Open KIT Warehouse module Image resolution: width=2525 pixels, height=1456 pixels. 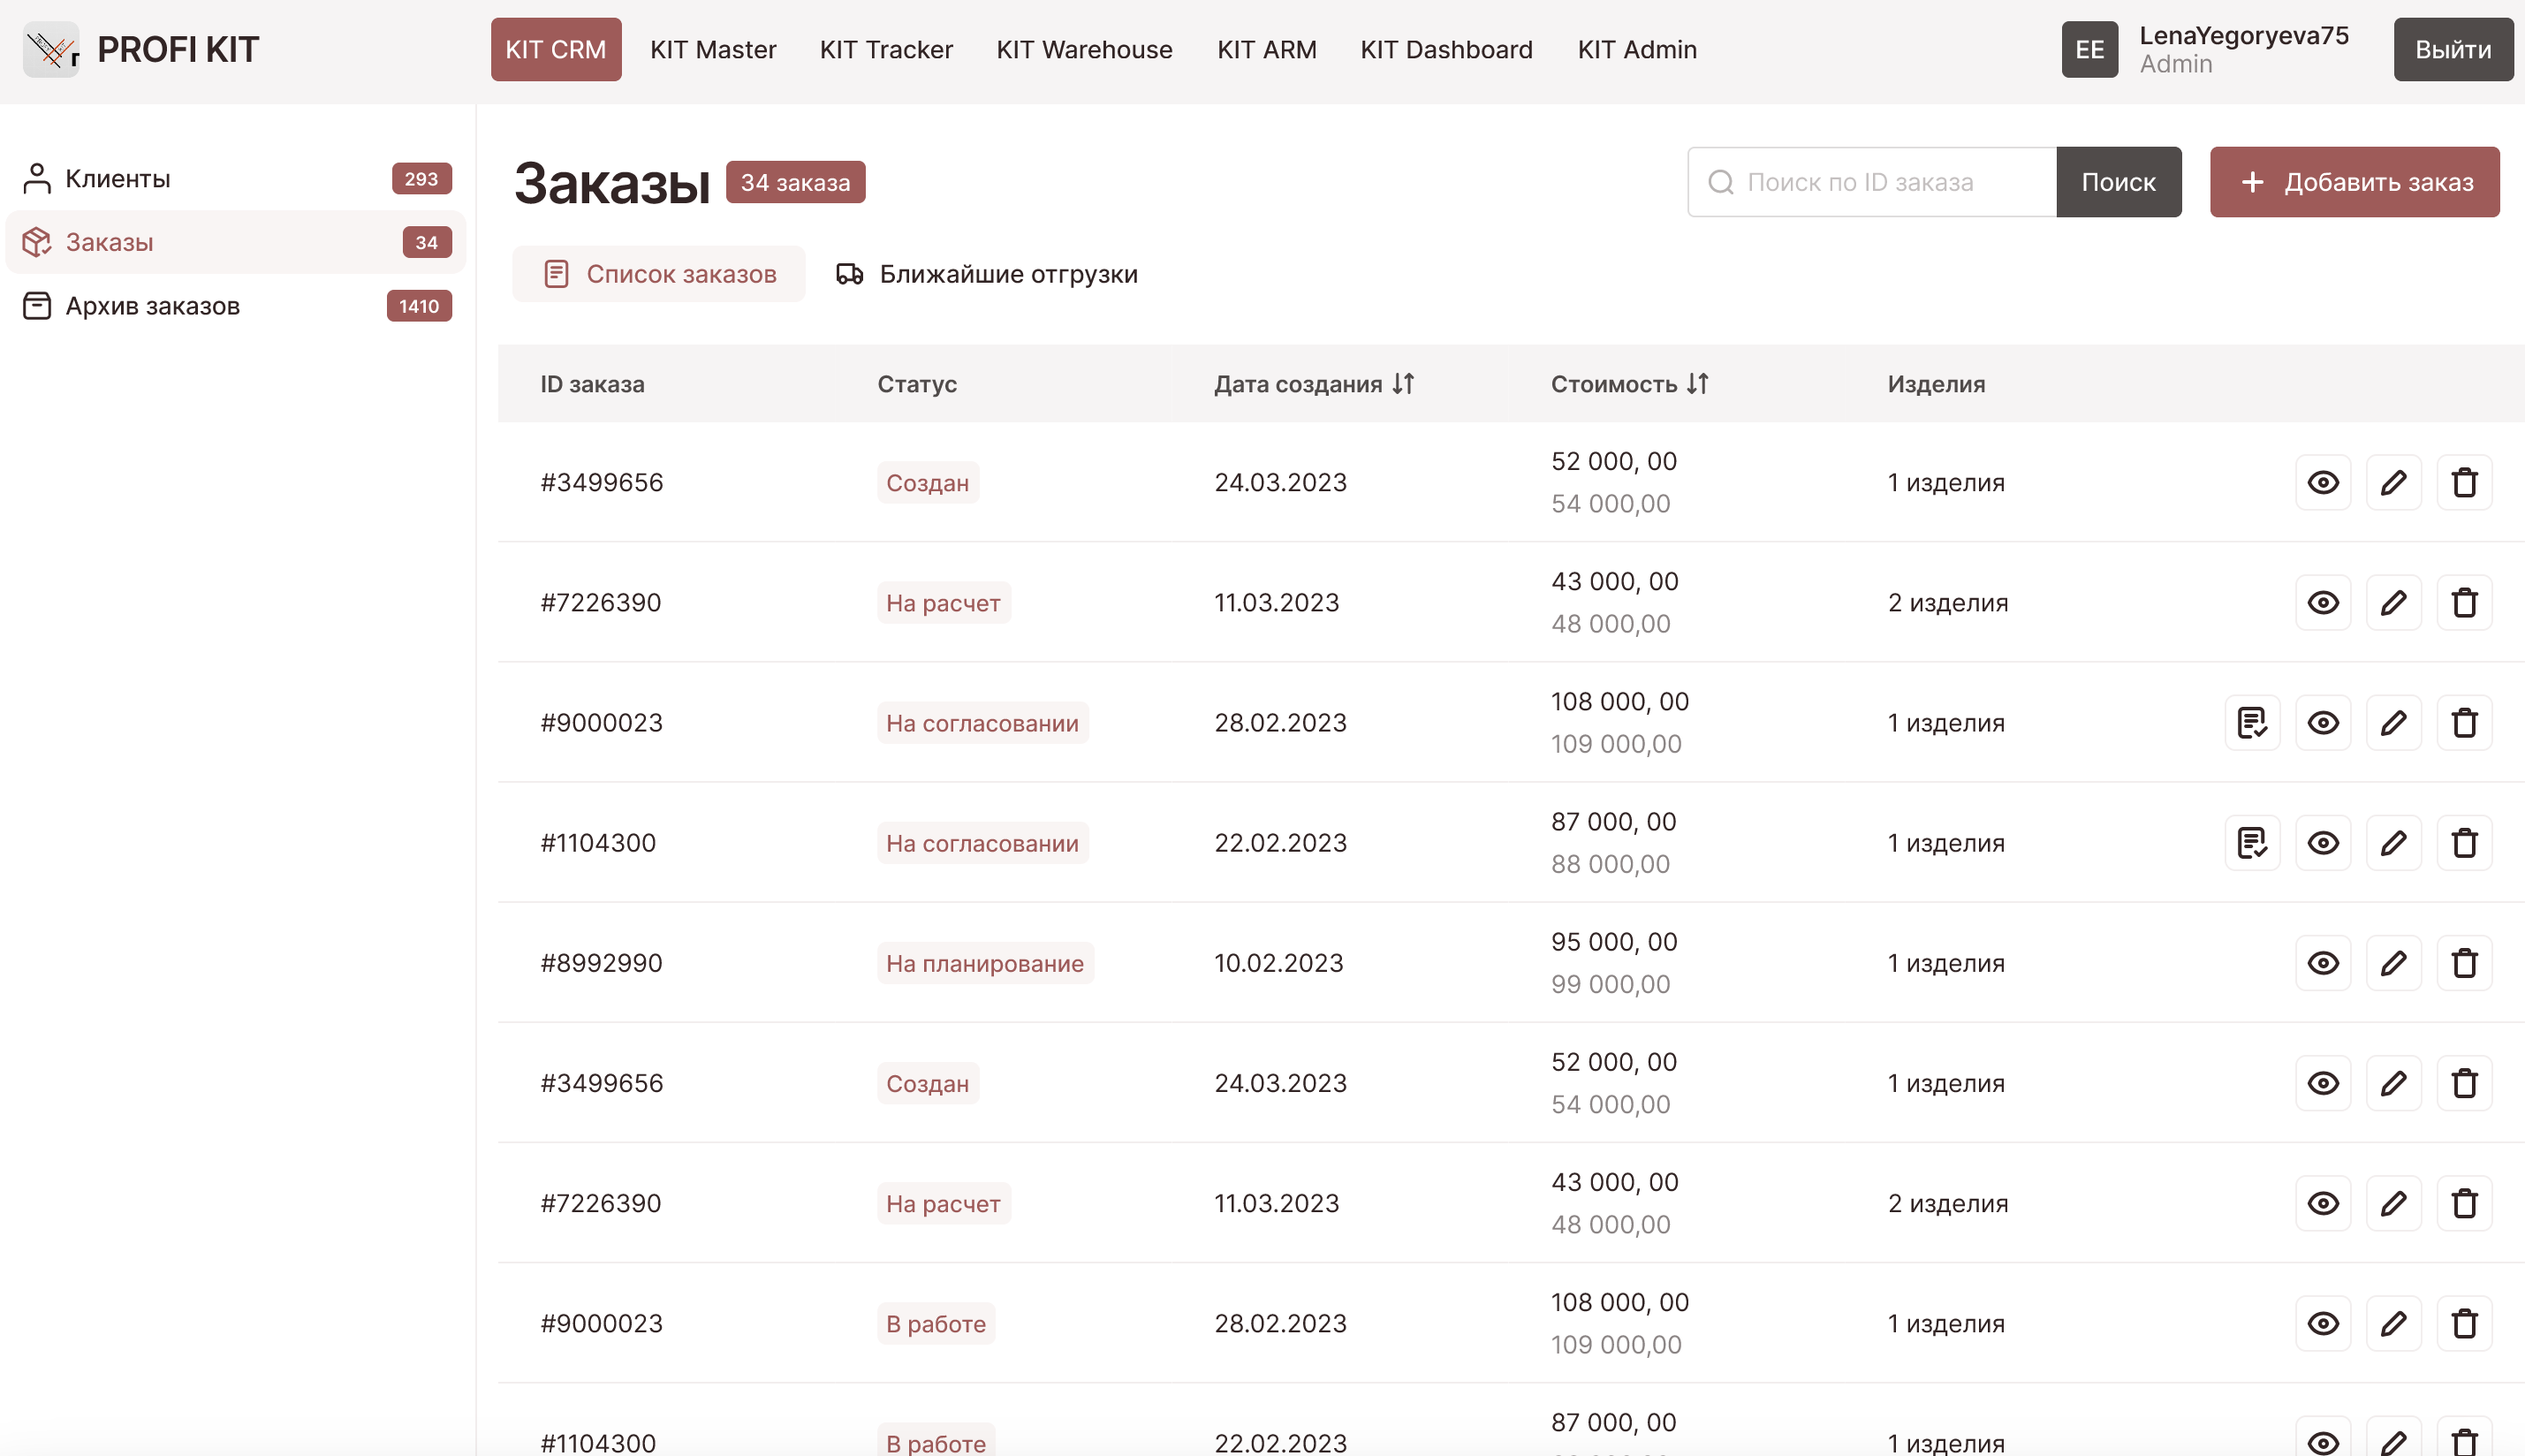coord(1084,49)
